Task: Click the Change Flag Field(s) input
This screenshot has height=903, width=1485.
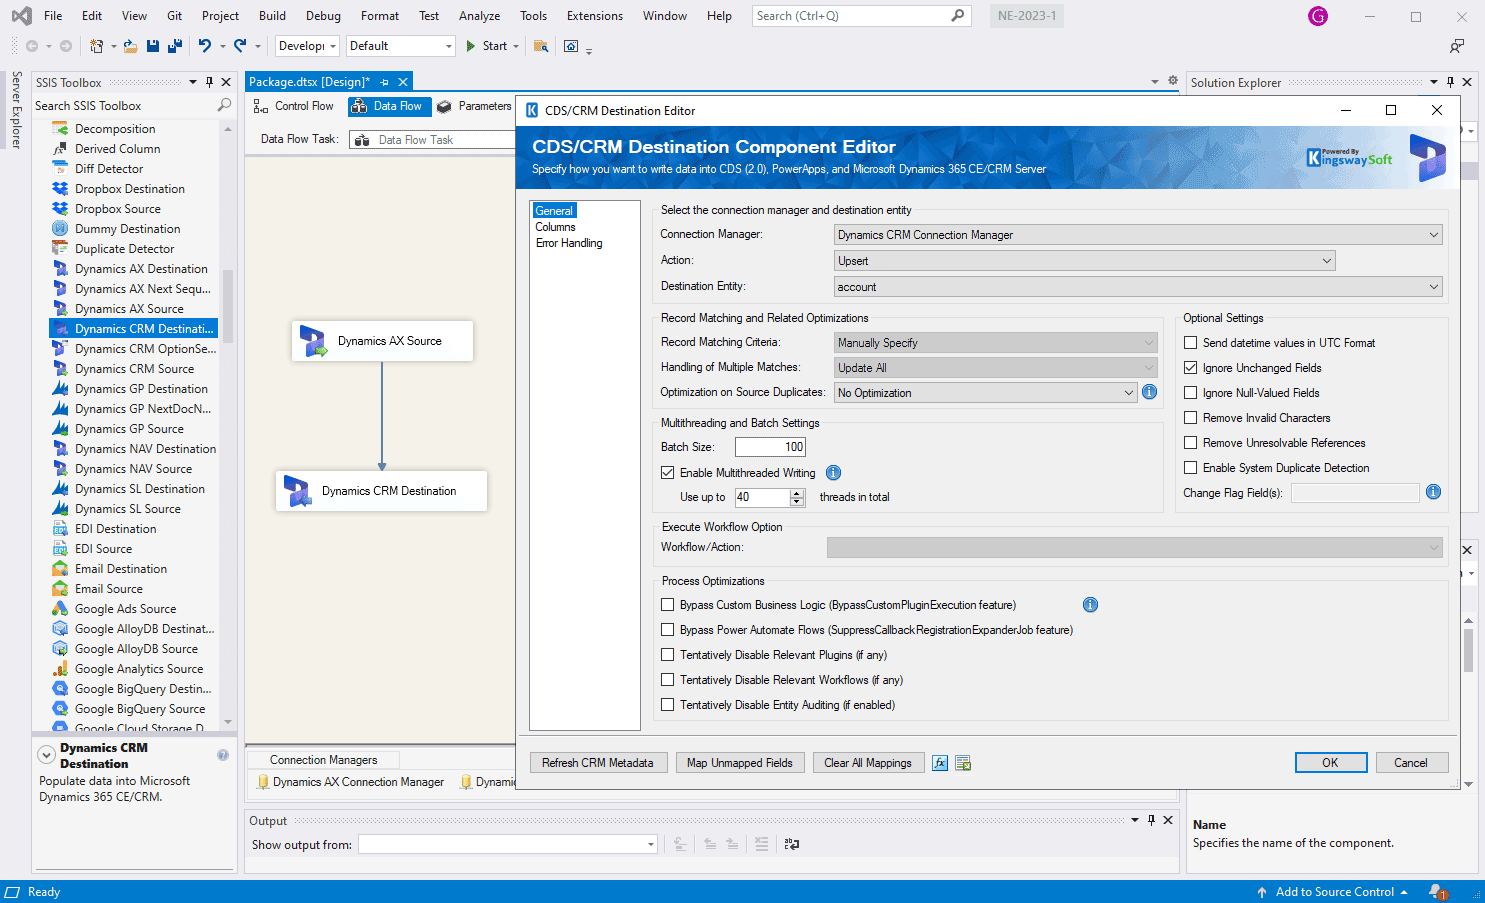Action: pos(1355,493)
